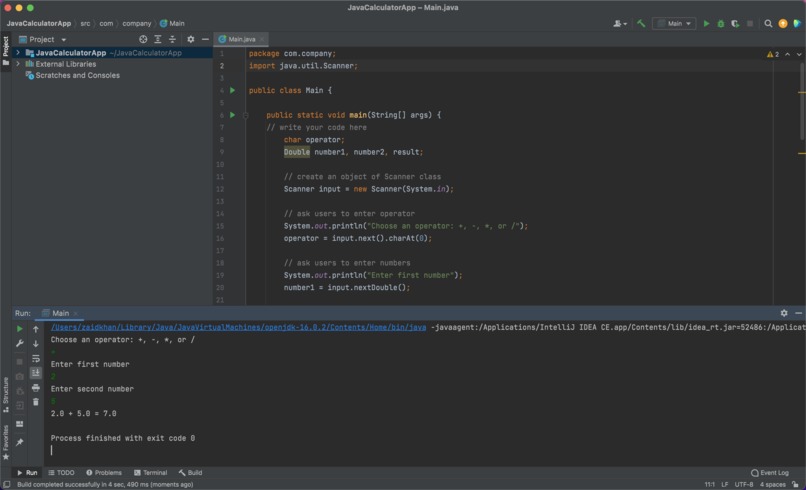The height and width of the screenshot is (490, 806).
Task: Toggle the Structure side tool window
Action: (x=6, y=395)
